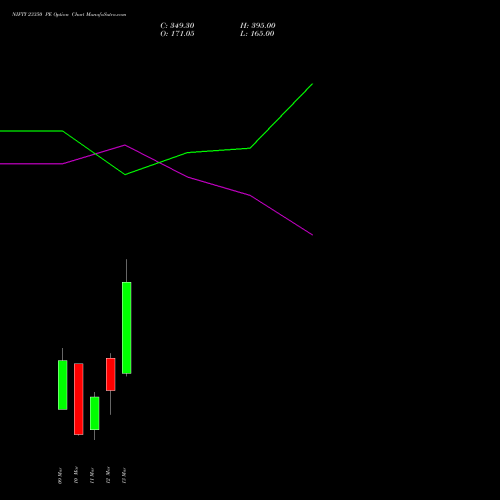The height and width of the screenshot is (500, 500).
Task: Select the close value C: 349.30
Action: pyautogui.click(x=177, y=26)
